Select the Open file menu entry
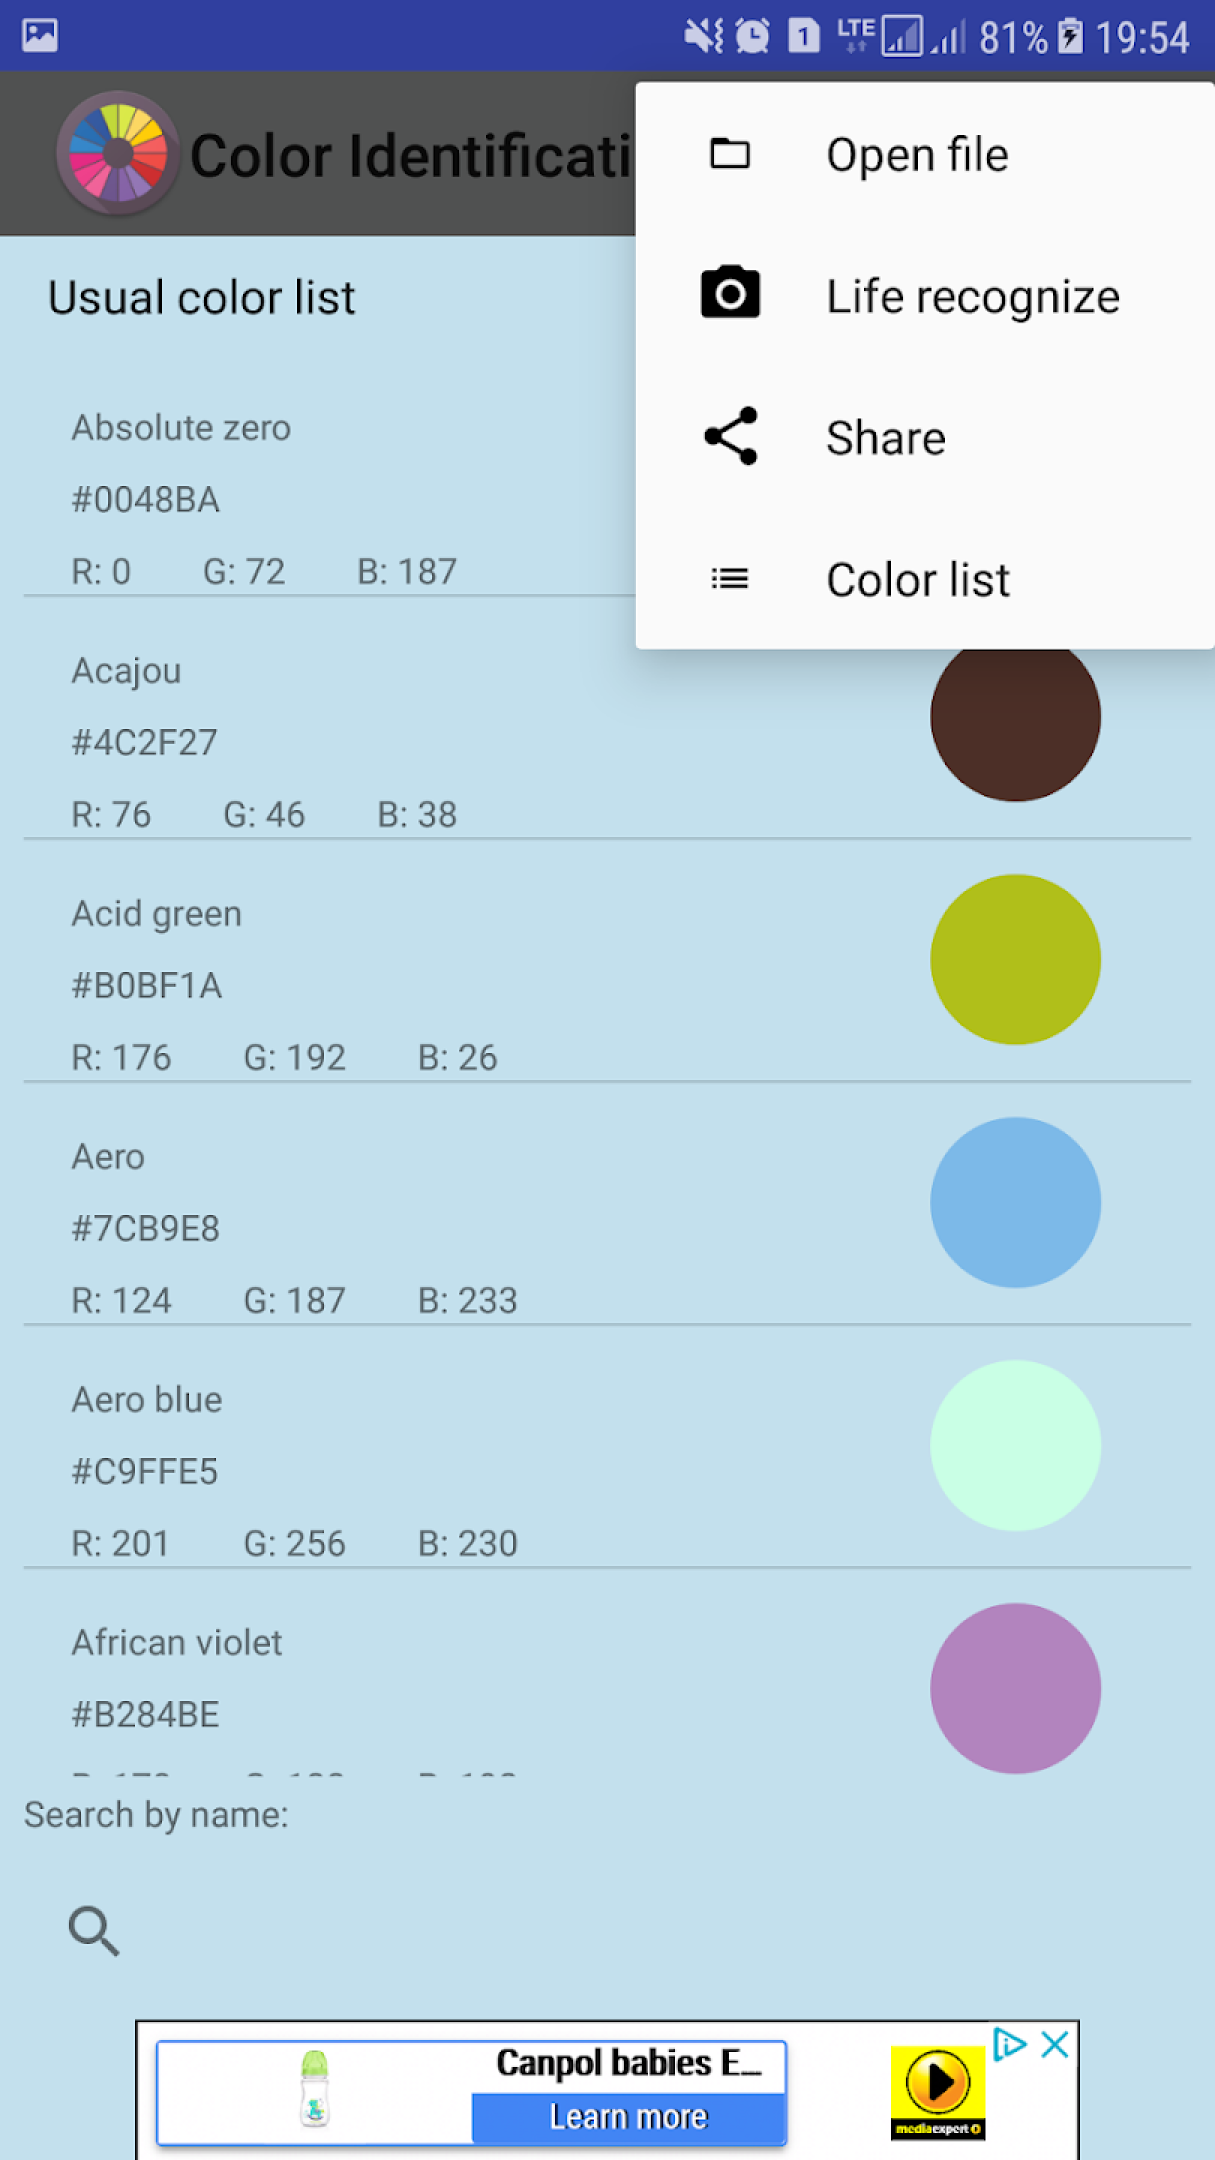 pos(925,155)
